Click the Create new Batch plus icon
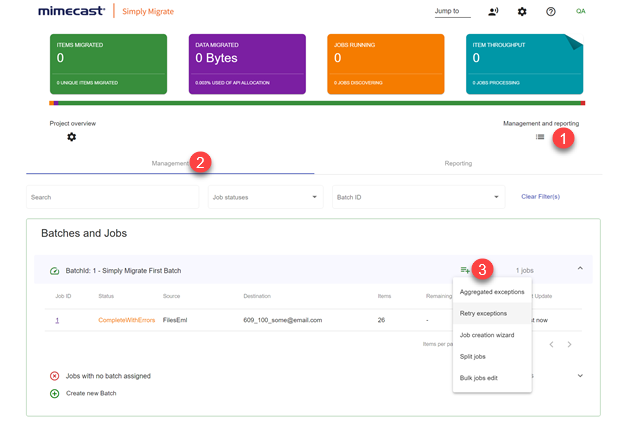This screenshot has height=439, width=628. (x=54, y=393)
